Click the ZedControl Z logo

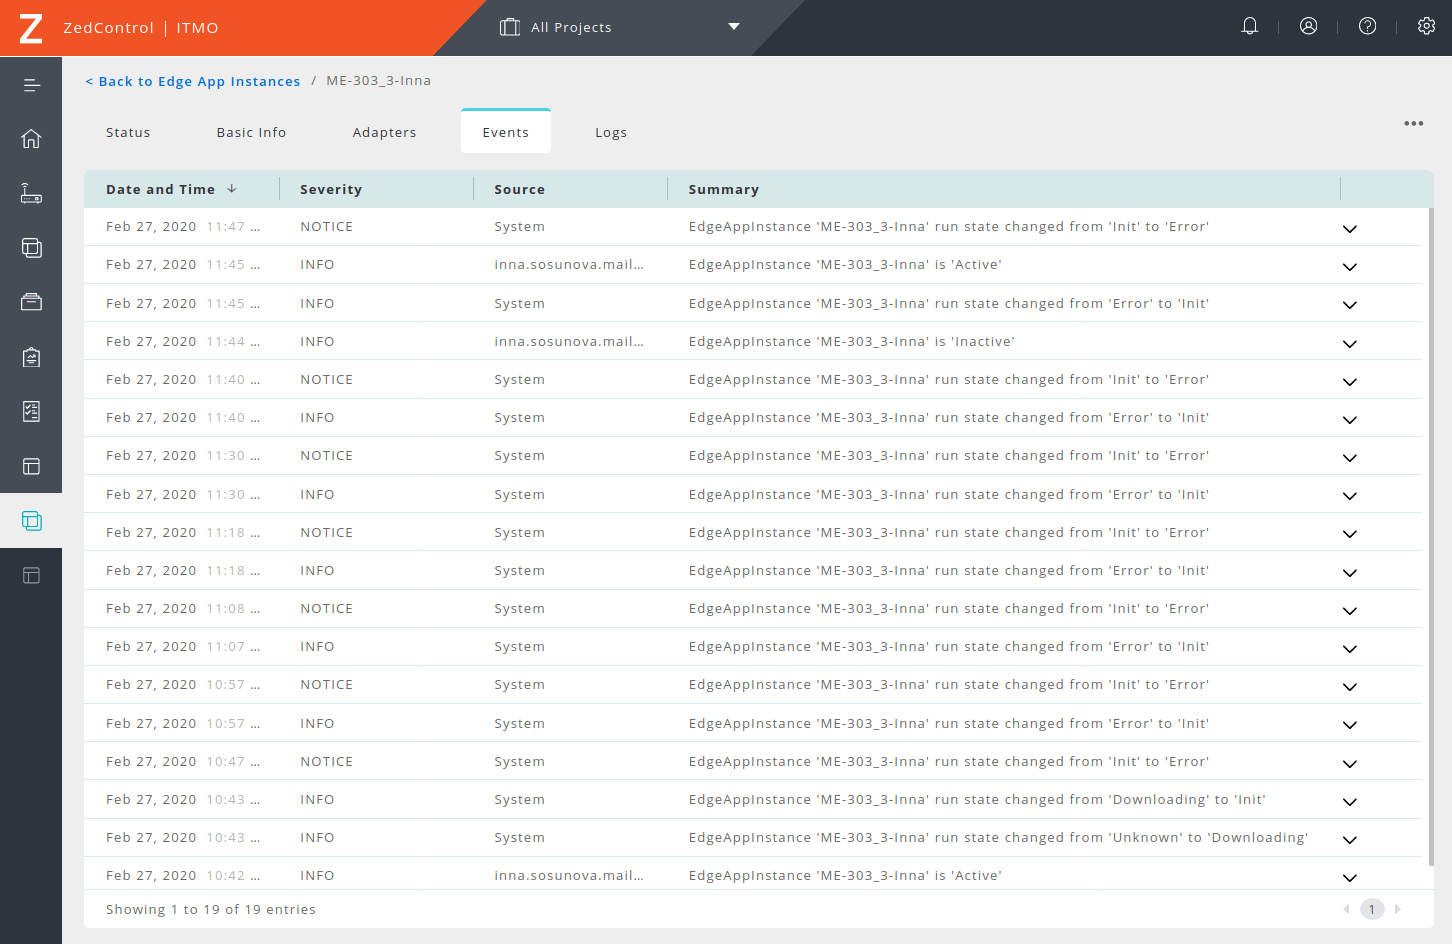click(31, 28)
